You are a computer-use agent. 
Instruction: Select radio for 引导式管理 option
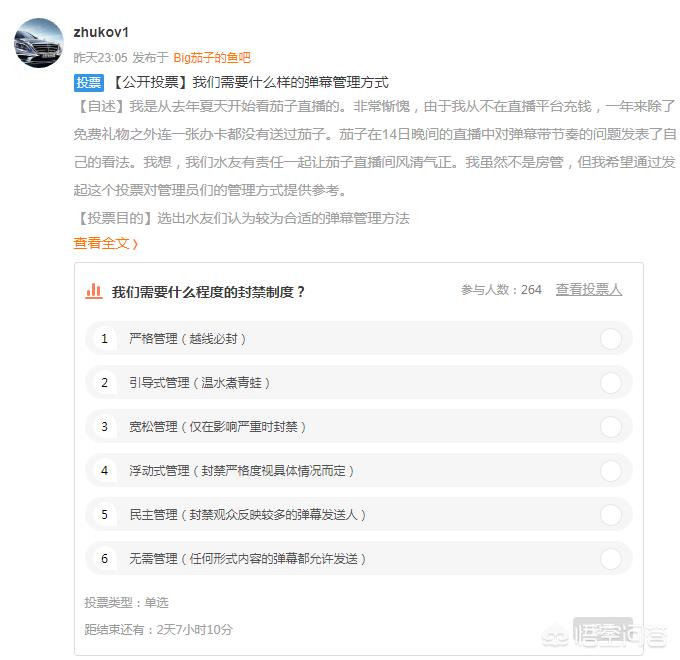coord(610,383)
